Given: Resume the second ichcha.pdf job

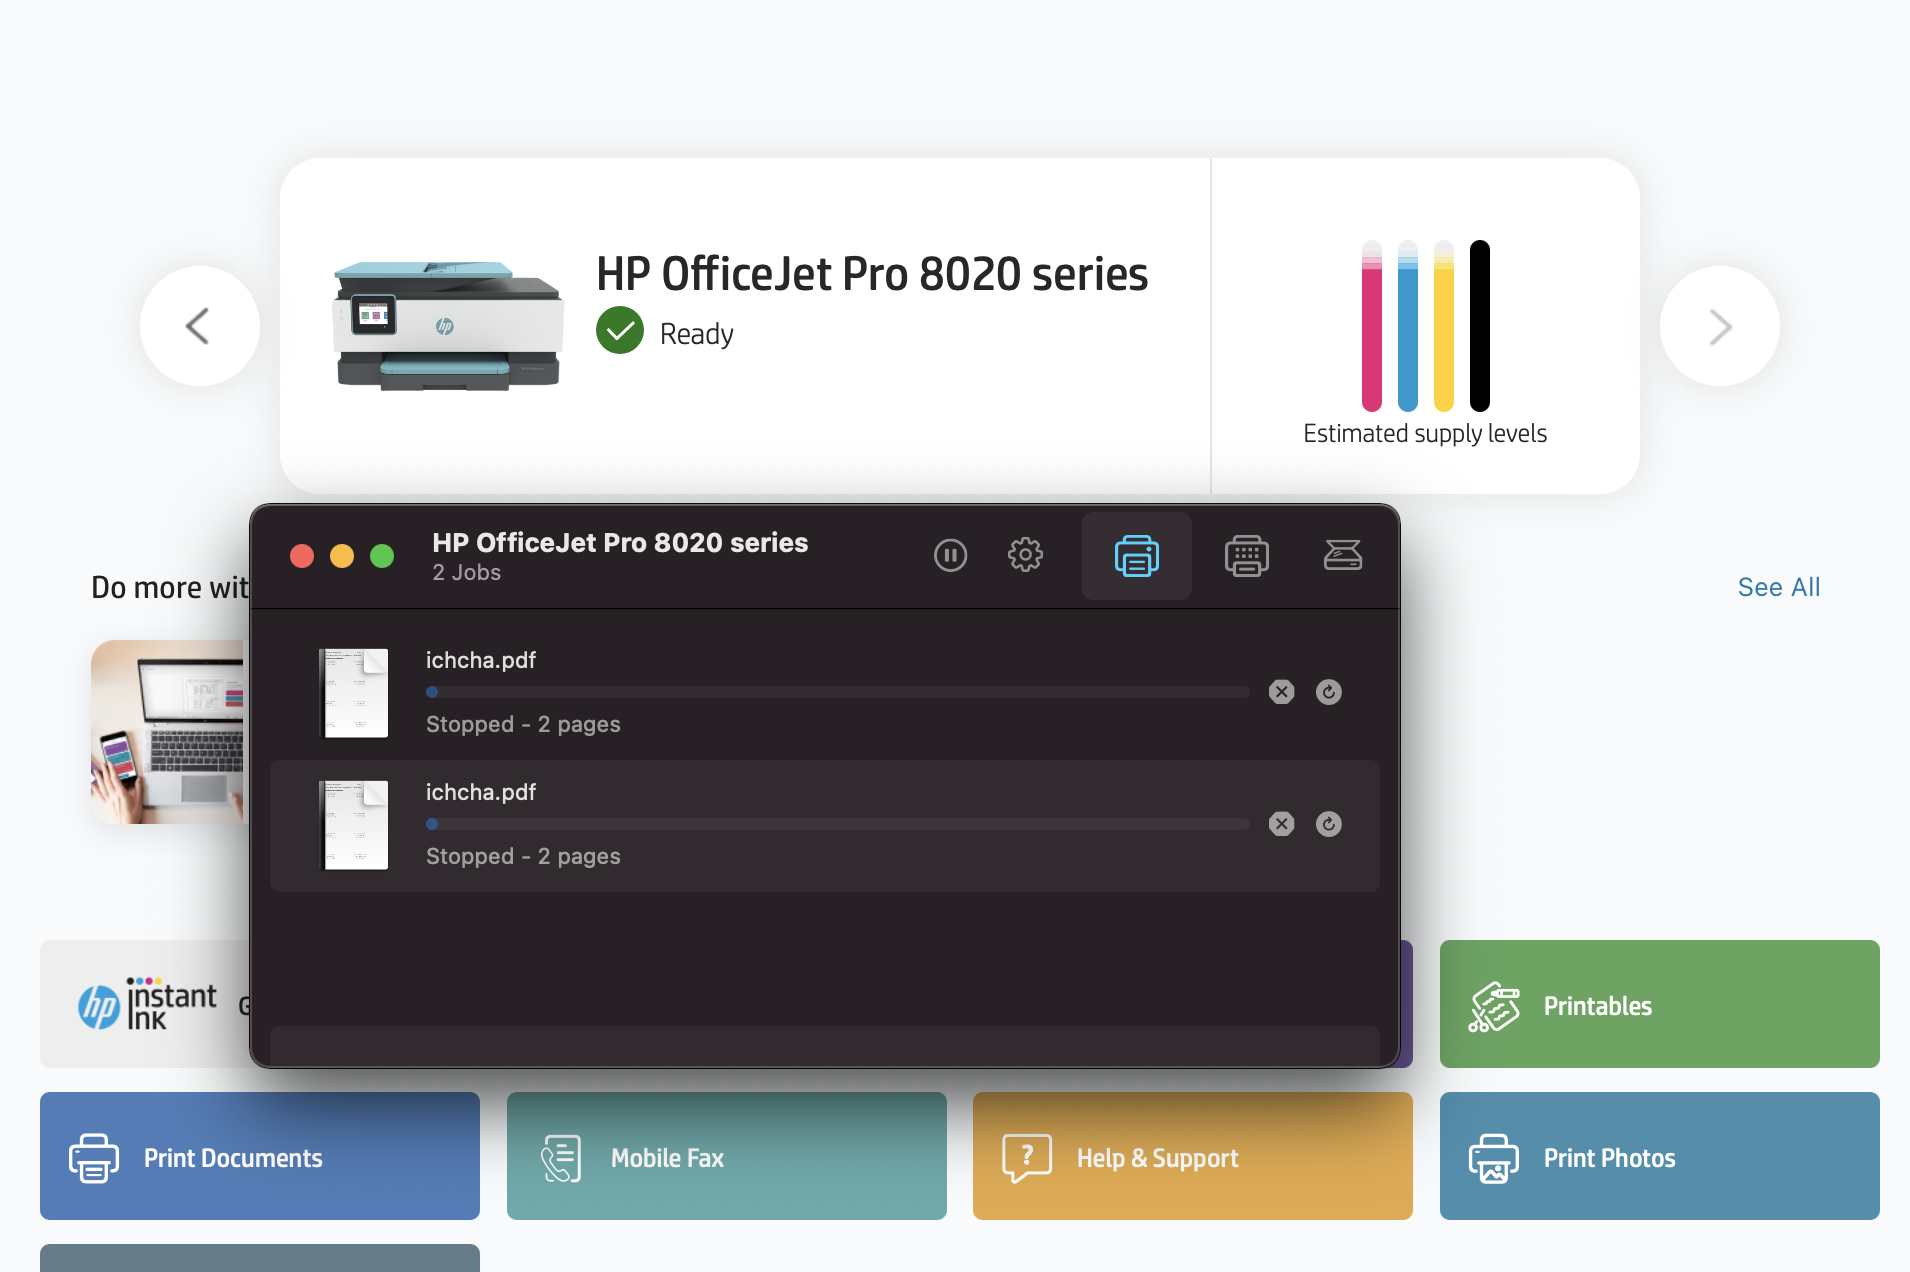Looking at the screenshot, I should [x=1329, y=823].
